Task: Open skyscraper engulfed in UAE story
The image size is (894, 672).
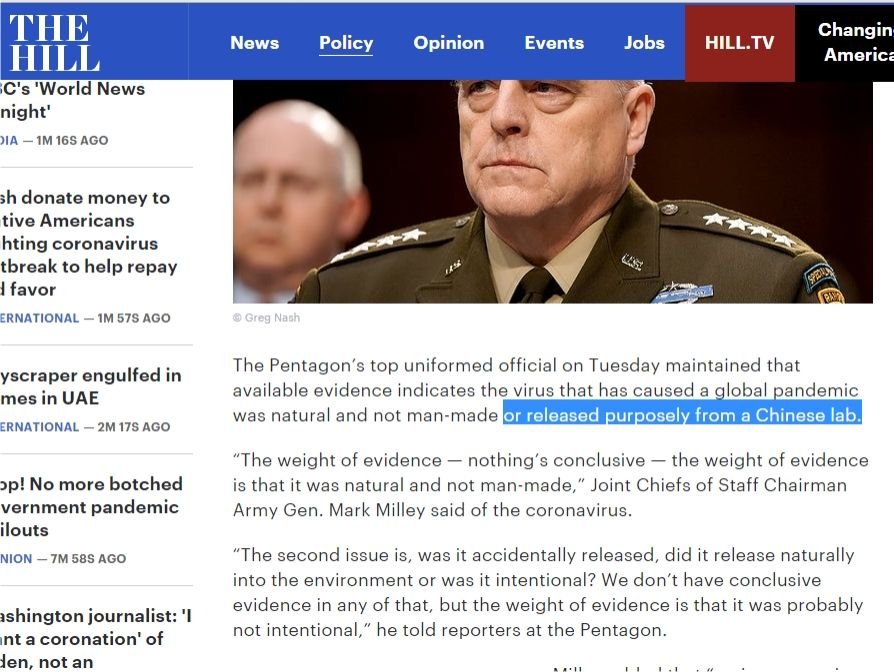Action: coord(91,386)
